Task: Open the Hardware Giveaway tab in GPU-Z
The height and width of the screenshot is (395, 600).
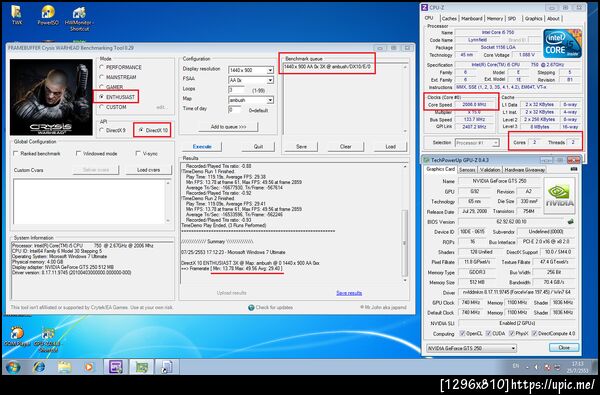Action: (525, 170)
